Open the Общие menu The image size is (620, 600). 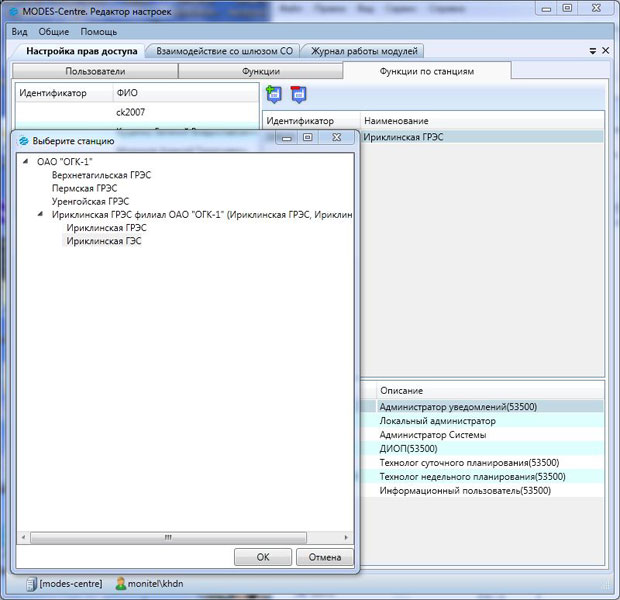[54, 32]
